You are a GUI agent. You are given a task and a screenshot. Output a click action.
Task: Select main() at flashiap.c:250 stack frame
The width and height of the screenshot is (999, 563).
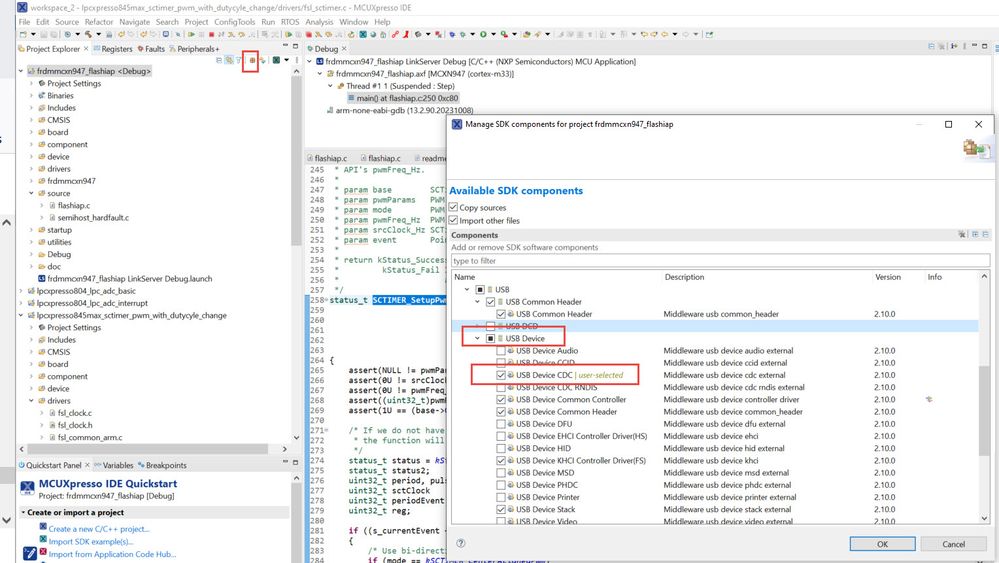(403, 98)
